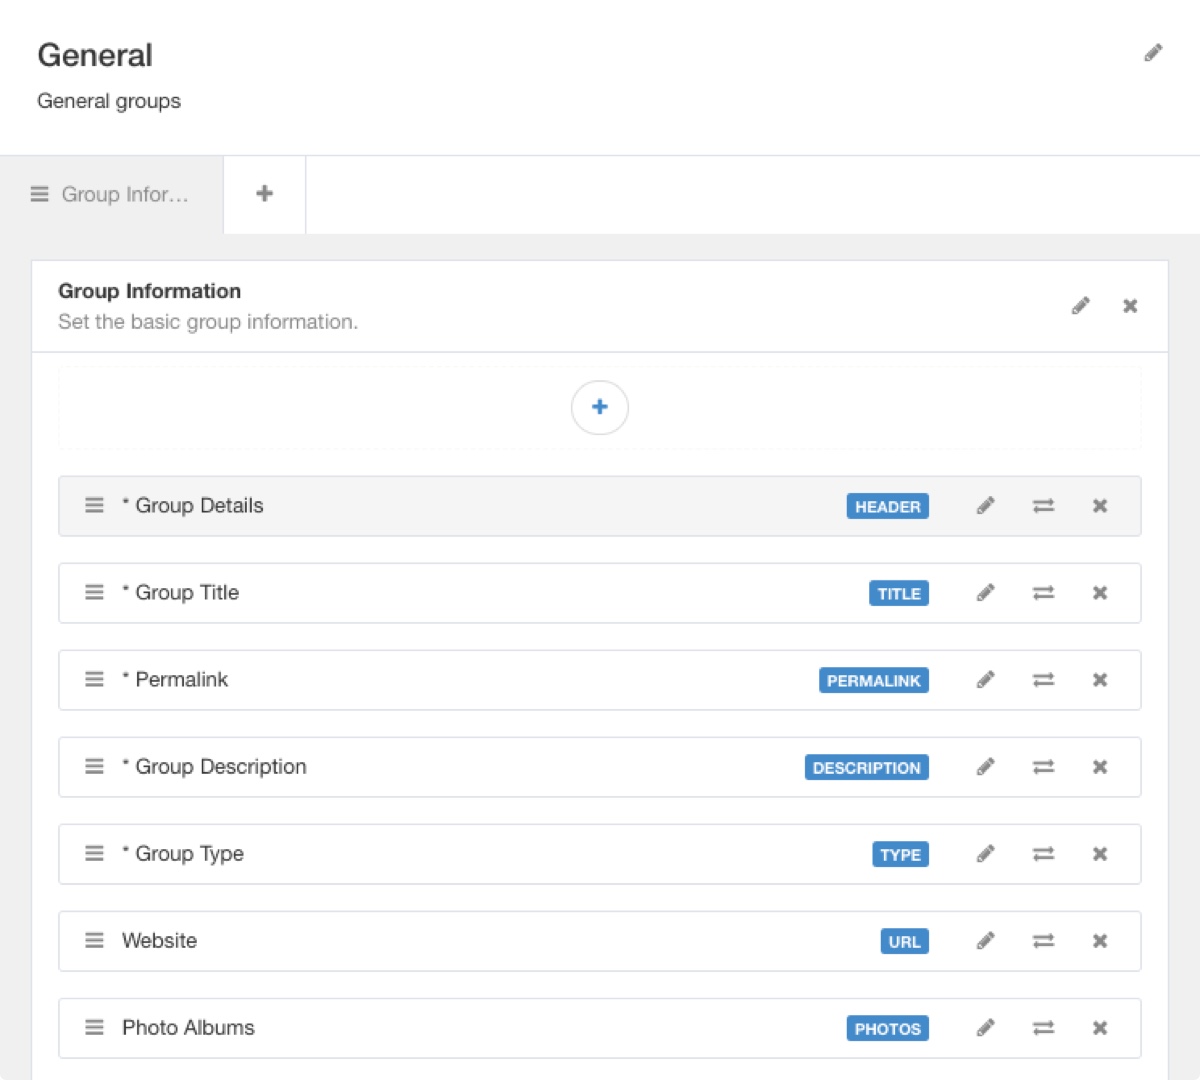Viewport: 1200px width, 1080px height.
Task: Move the Website field arrows icon
Action: (x=1043, y=941)
